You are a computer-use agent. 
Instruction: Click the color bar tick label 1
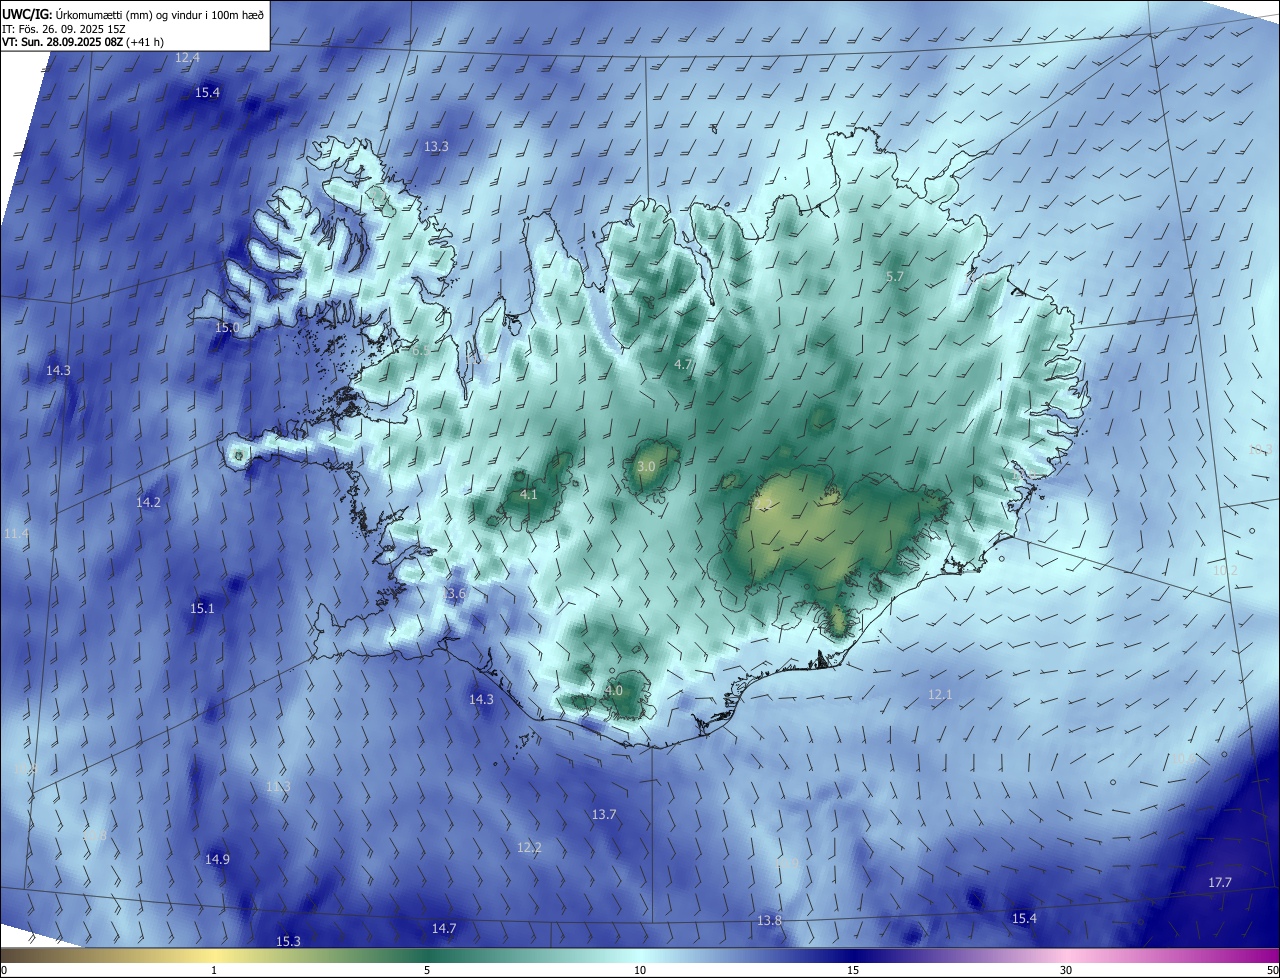click(x=214, y=970)
